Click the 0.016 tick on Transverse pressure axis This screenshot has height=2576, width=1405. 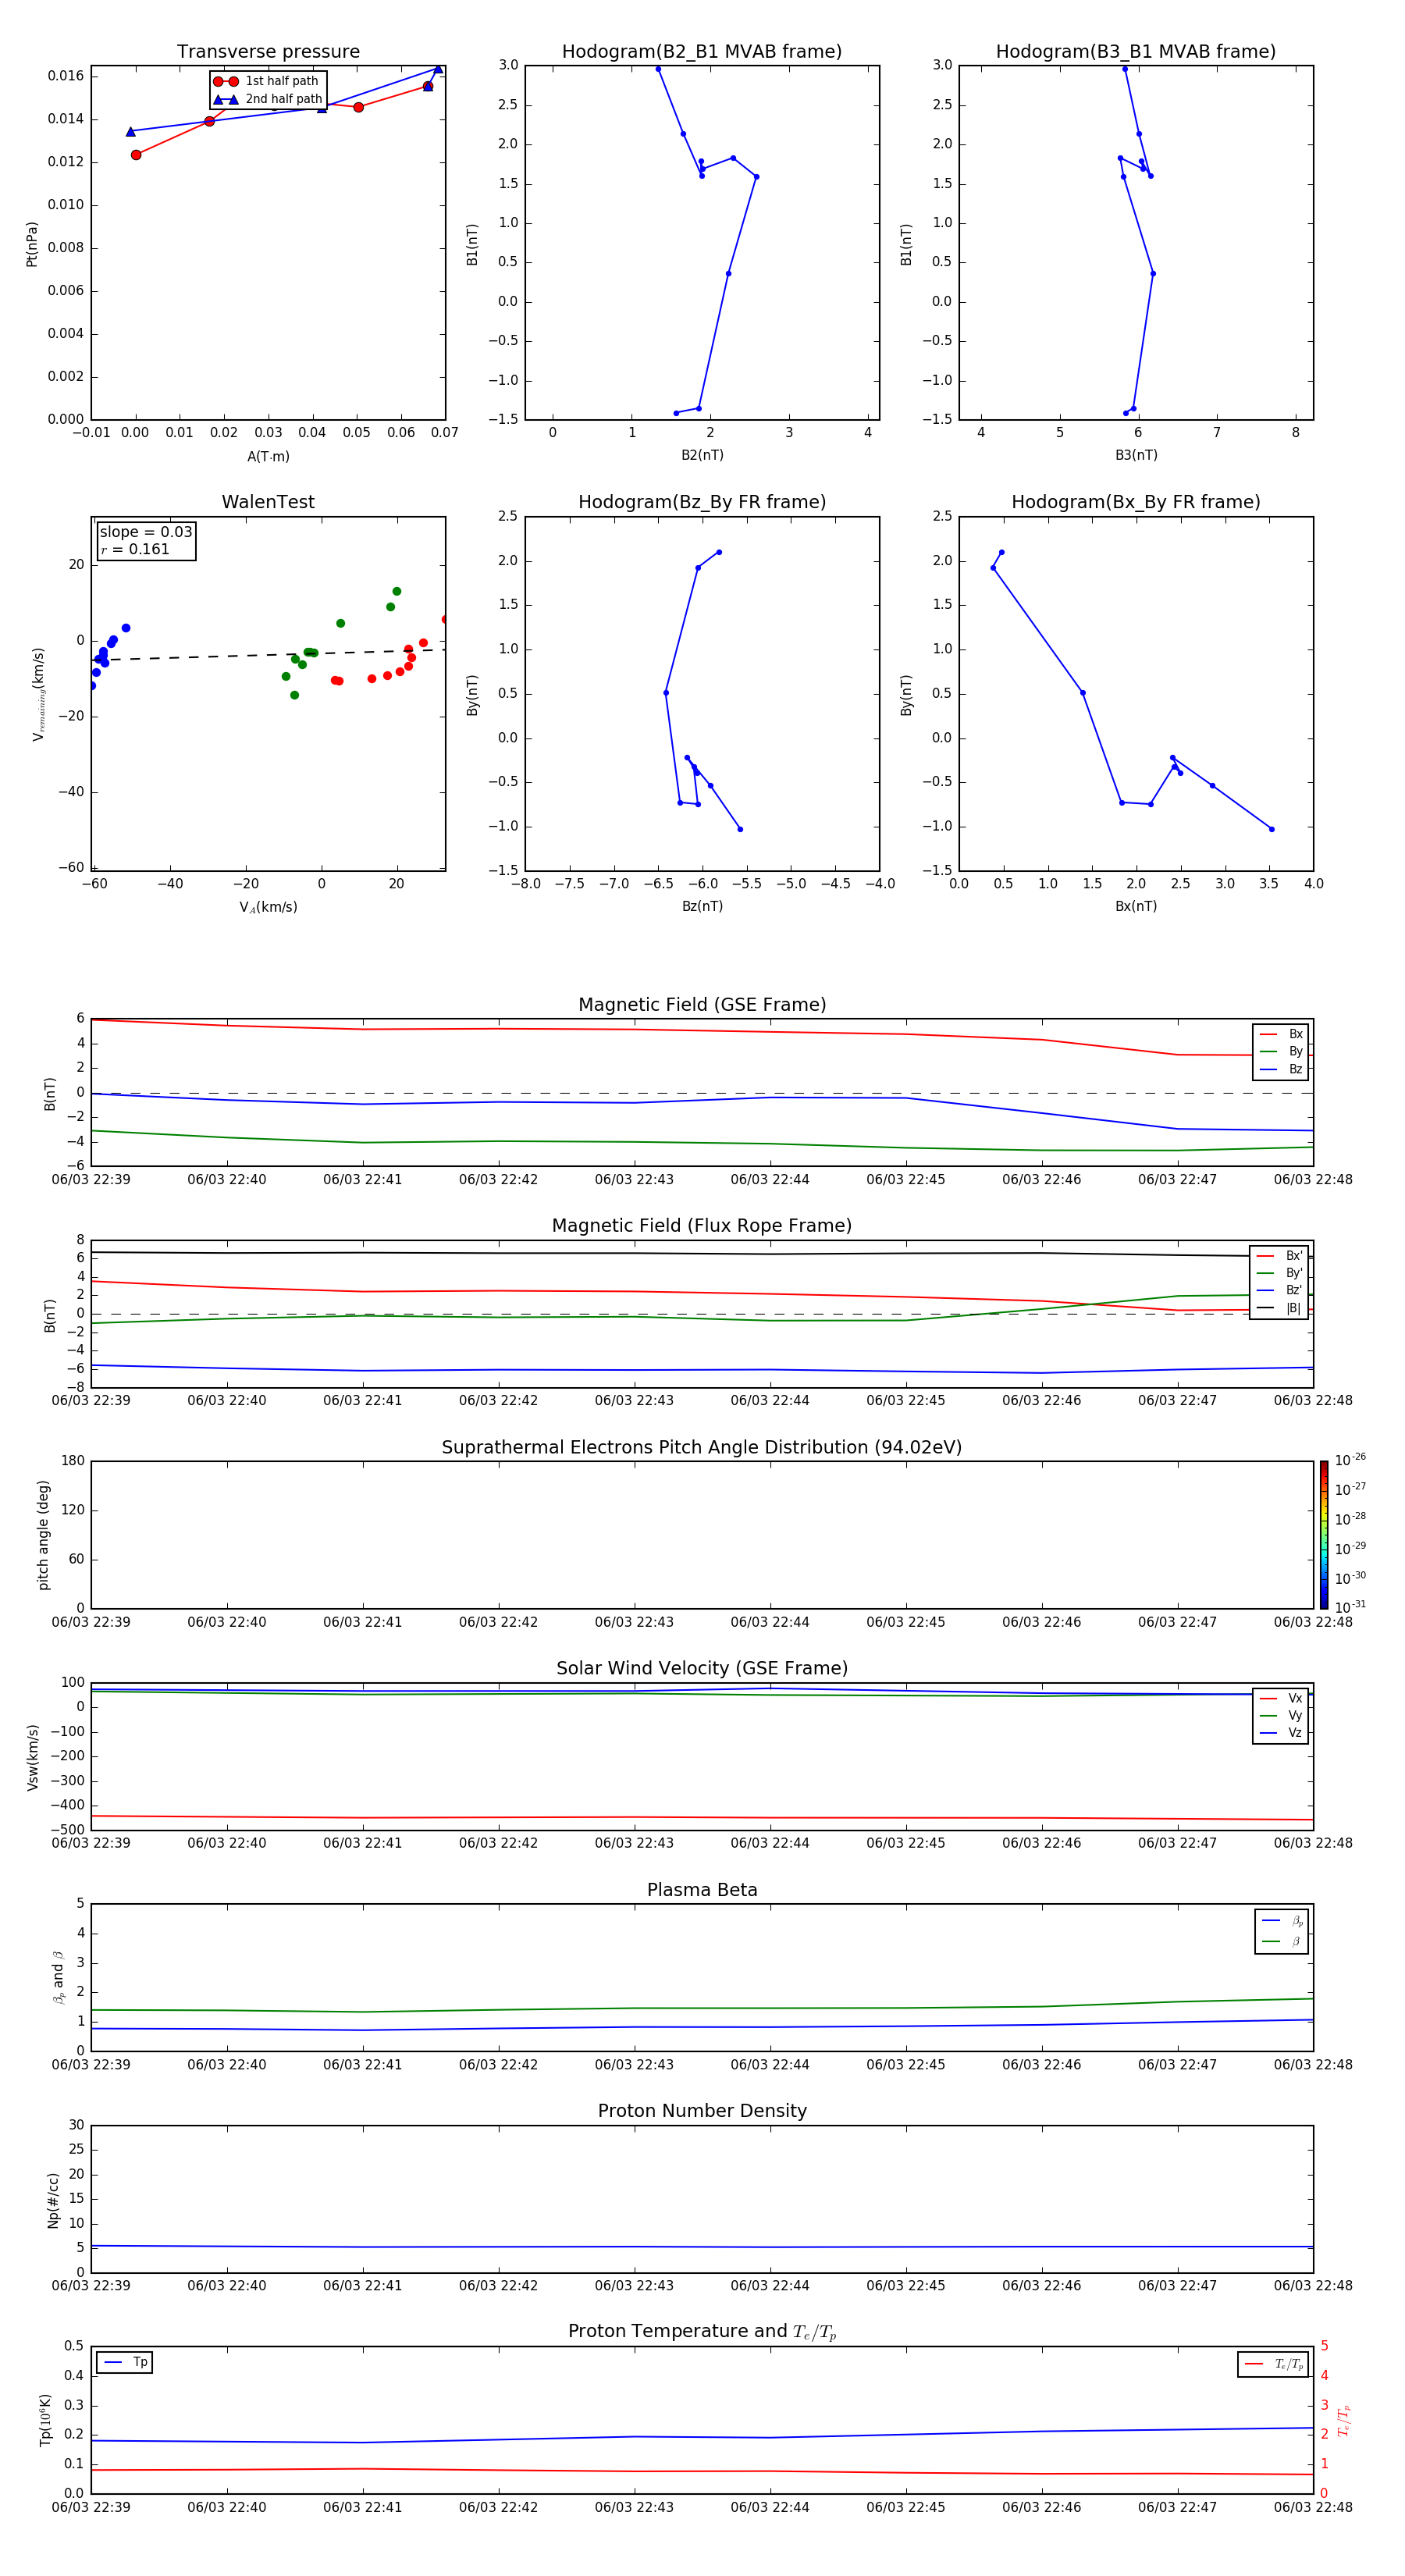pos(65,76)
